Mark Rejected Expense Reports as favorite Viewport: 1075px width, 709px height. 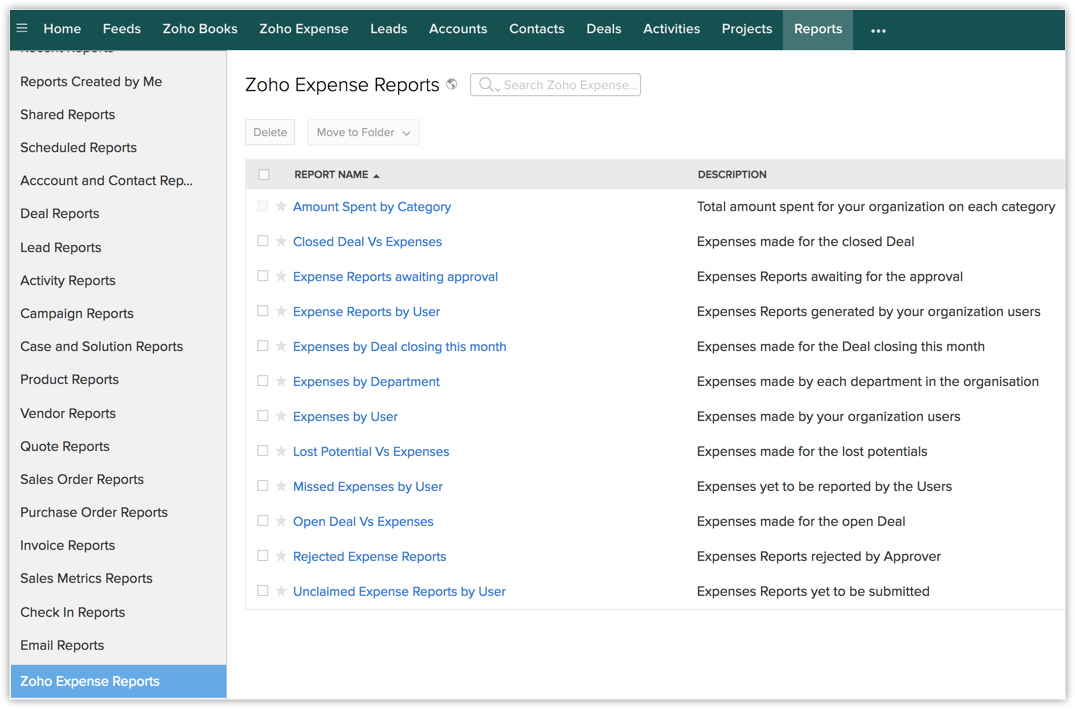tap(281, 556)
